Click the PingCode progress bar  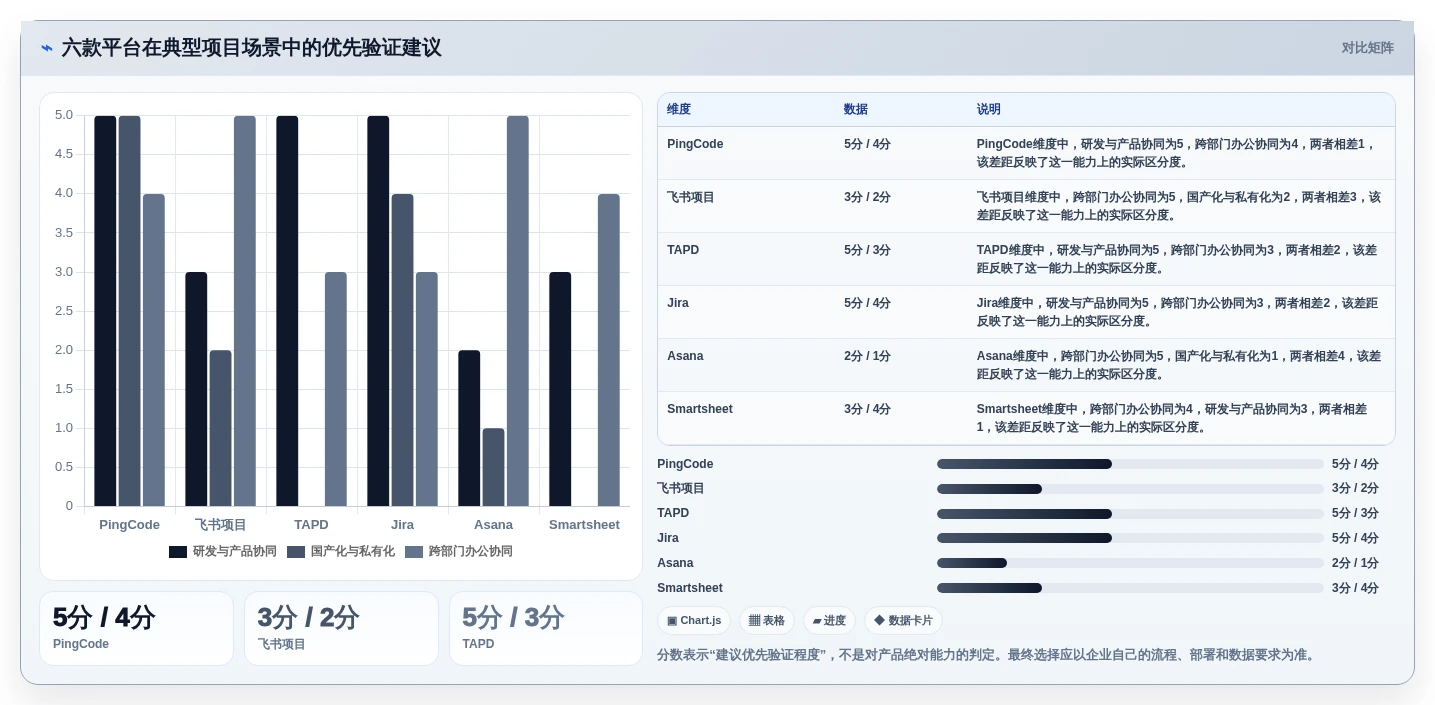[x=1130, y=464]
